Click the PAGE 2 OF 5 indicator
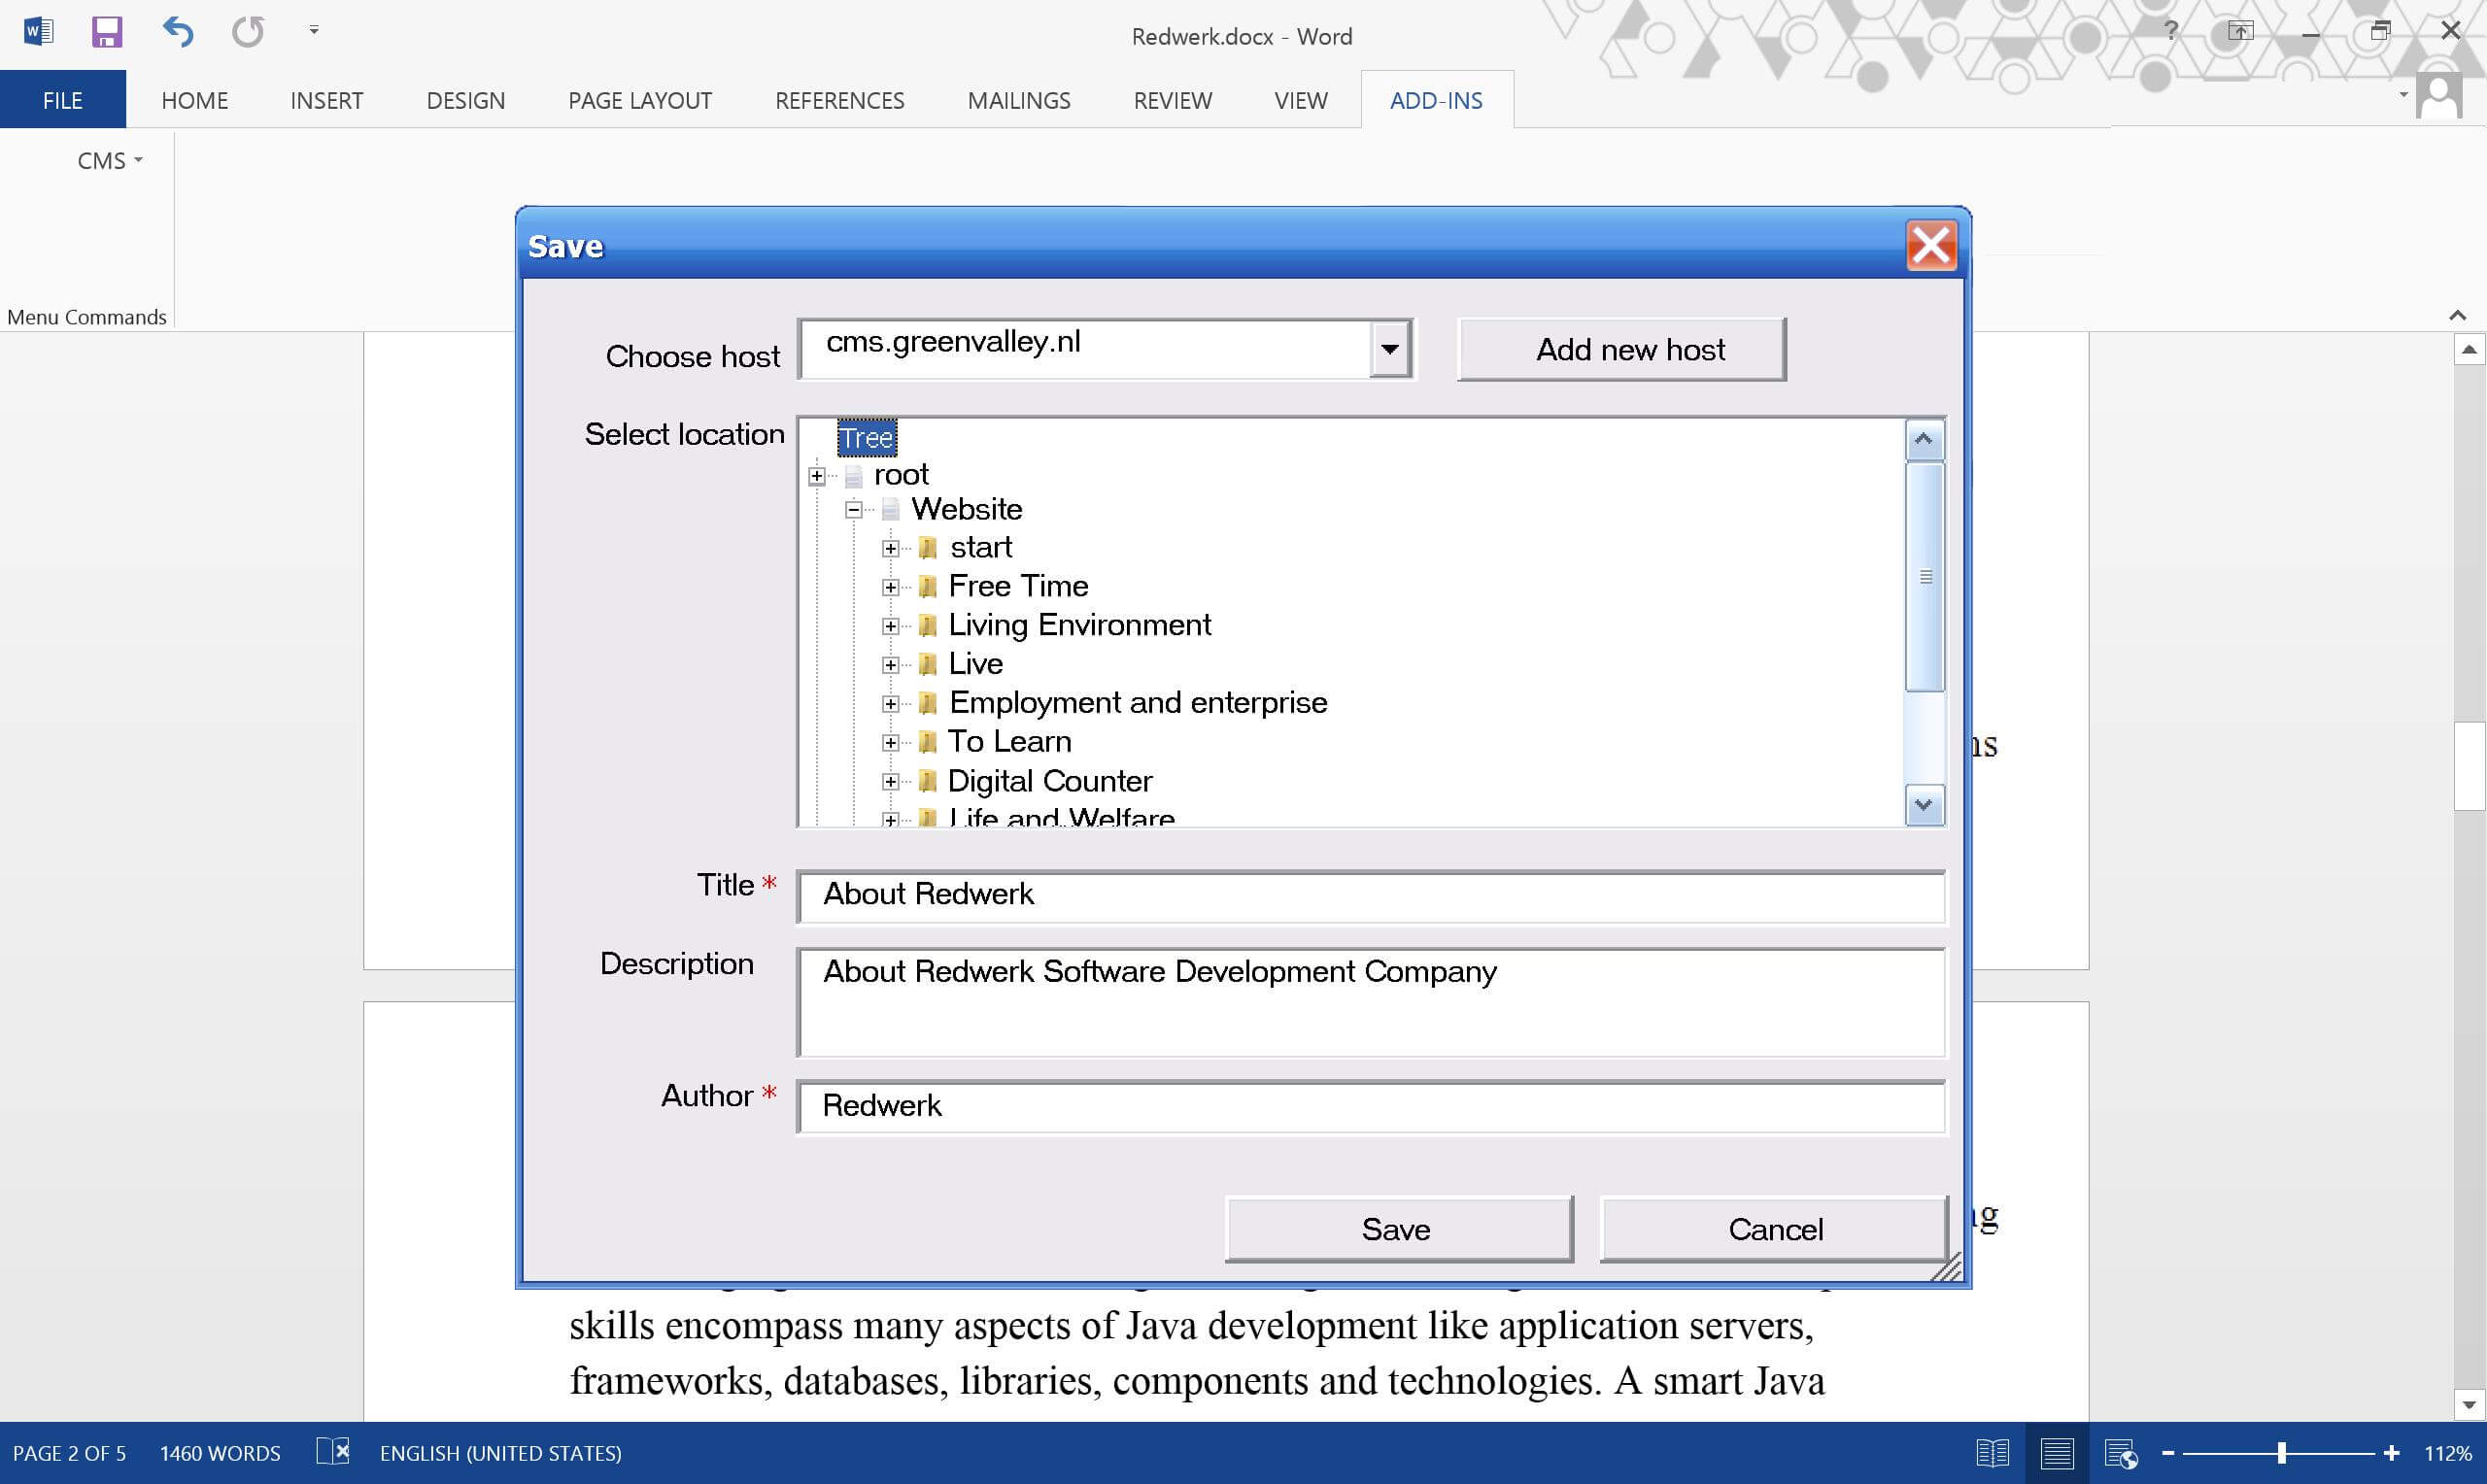Image resolution: width=2487 pixels, height=1484 pixels. click(x=69, y=1453)
